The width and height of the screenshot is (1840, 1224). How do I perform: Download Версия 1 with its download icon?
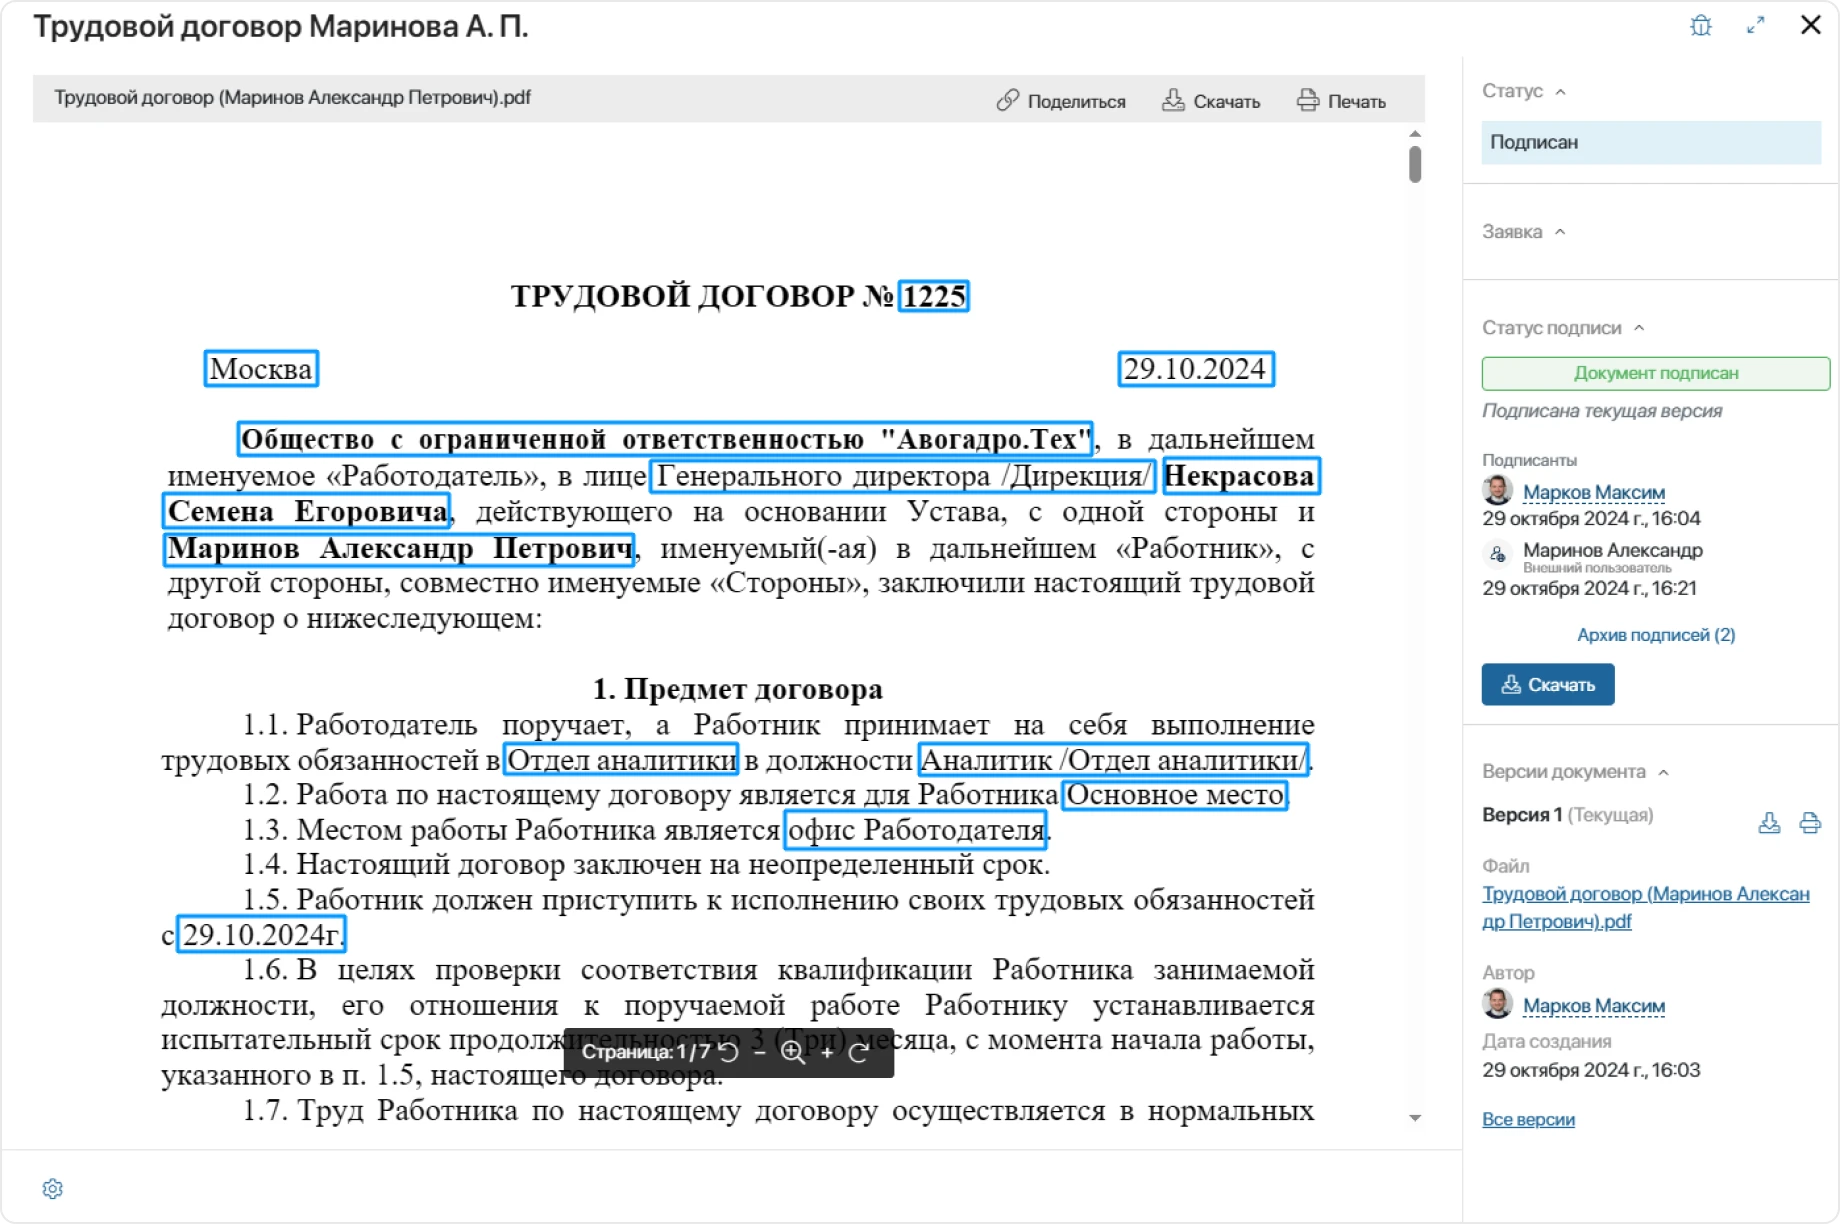pos(1771,823)
